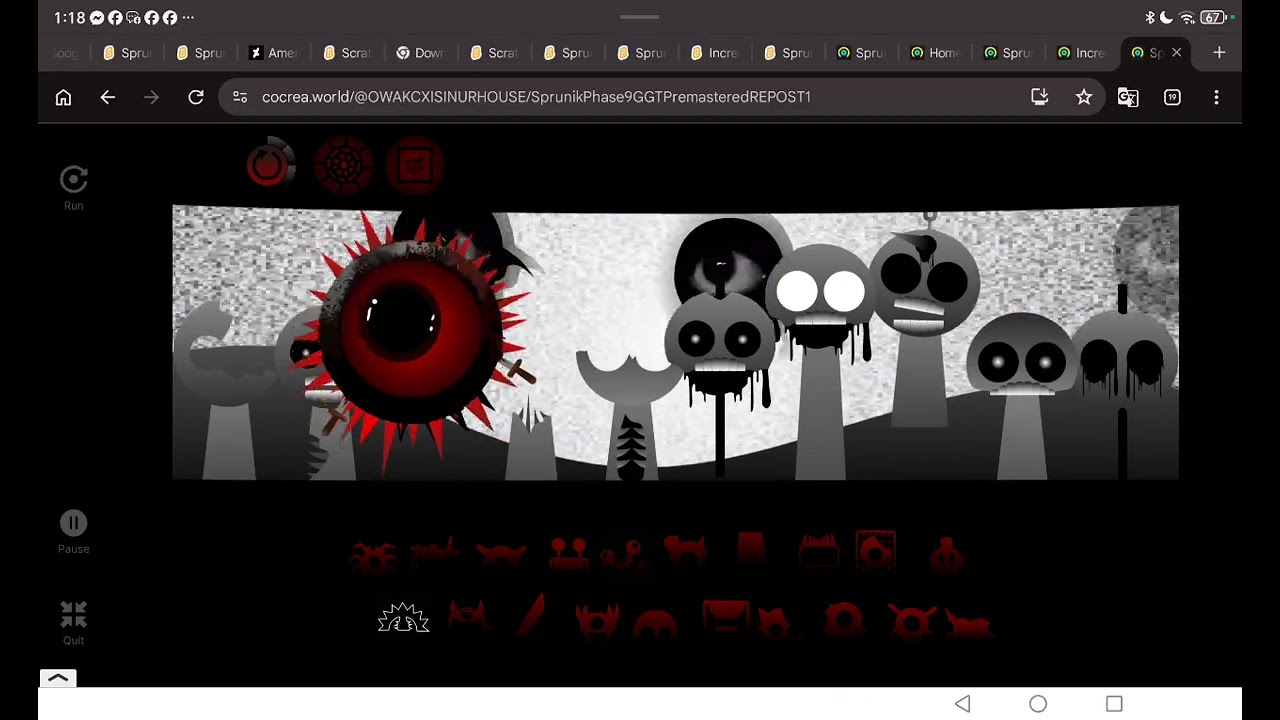Select the round vase-shaped character icon

coord(946,555)
